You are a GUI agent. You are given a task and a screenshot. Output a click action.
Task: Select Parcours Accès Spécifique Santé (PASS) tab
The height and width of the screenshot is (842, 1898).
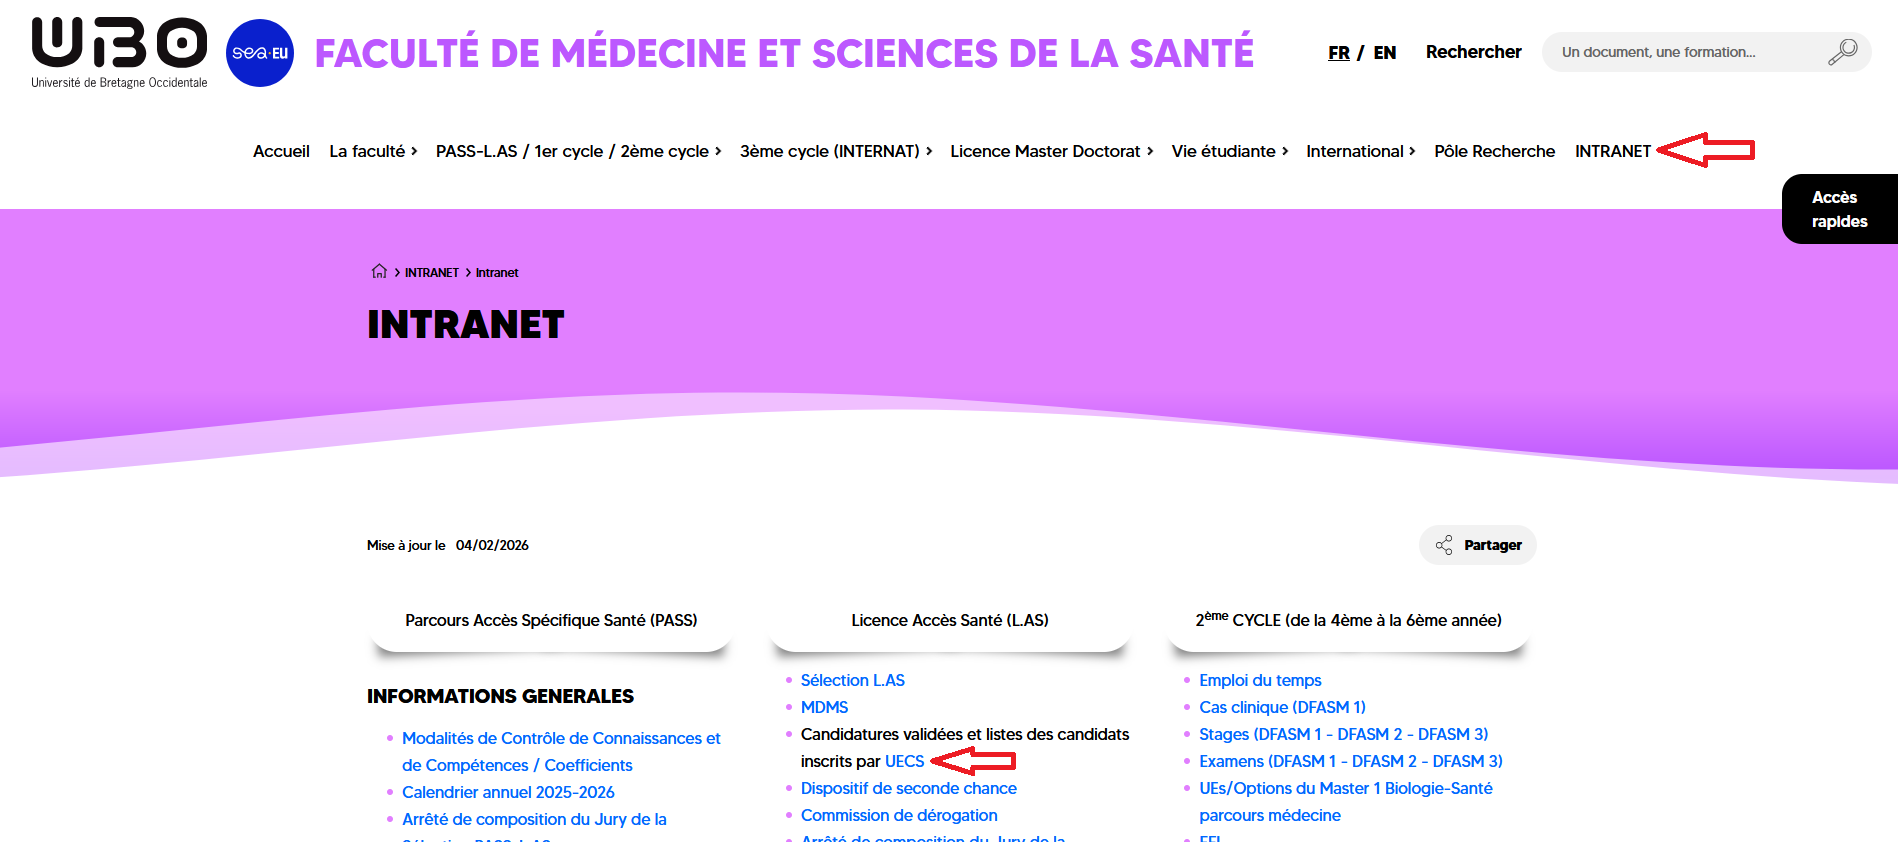tap(551, 620)
